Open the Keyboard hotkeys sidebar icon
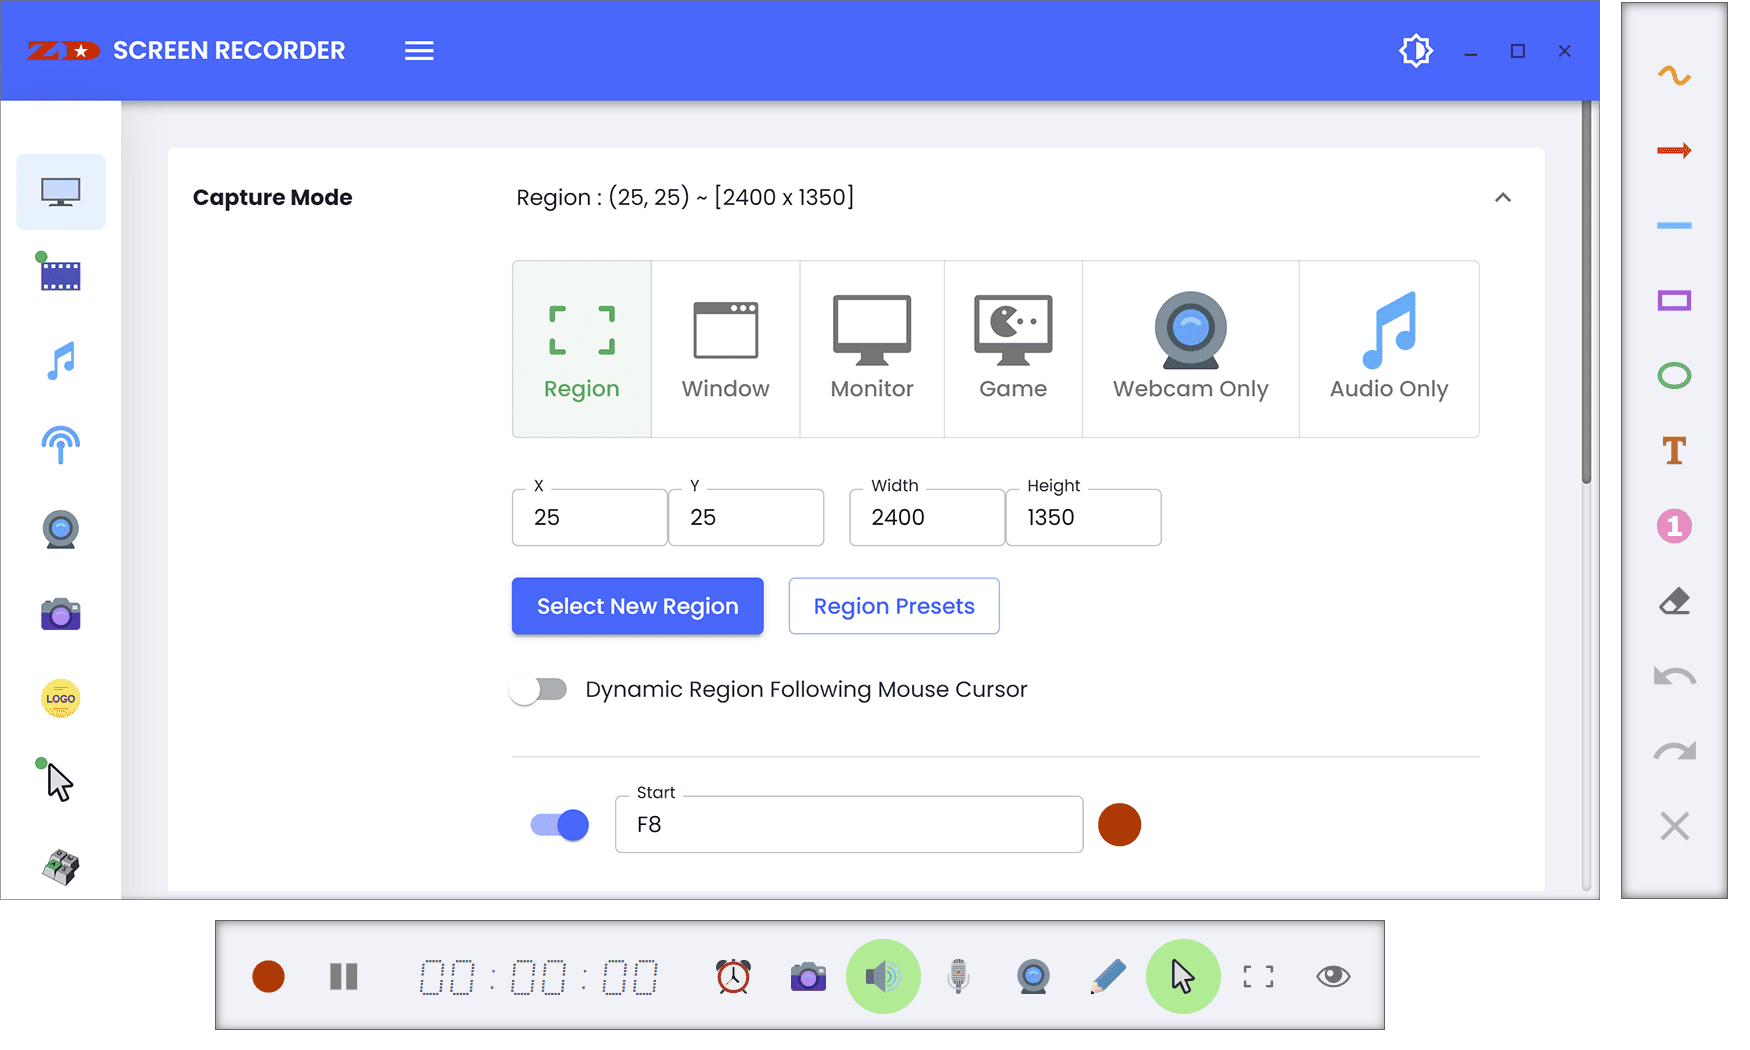Image resolution: width=1750 pixels, height=1050 pixels. [61, 866]
